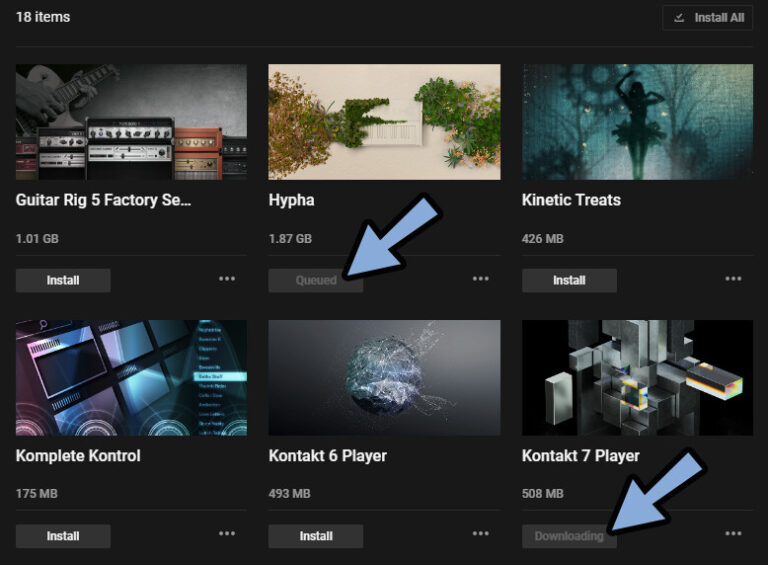Image resolution: width=768 pixels, height=565 pixels.
Task: Click the Kinetic Treats product title
Action: [571, 200]
